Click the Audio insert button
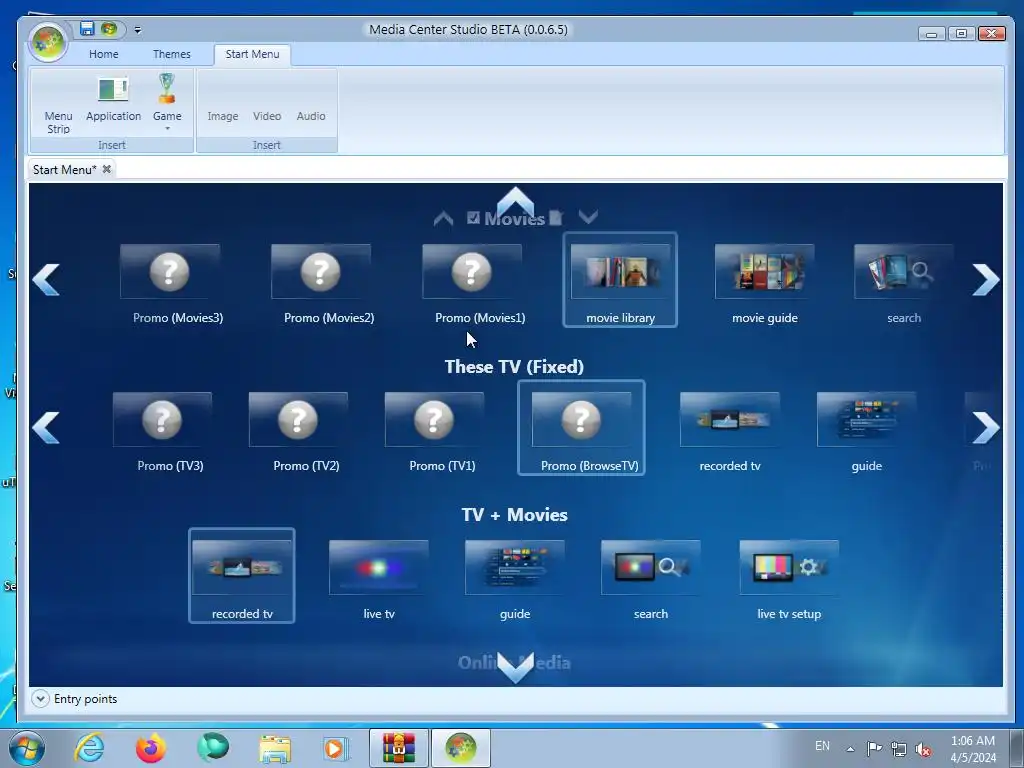1024x768 pixels. [x=311, y=116]
